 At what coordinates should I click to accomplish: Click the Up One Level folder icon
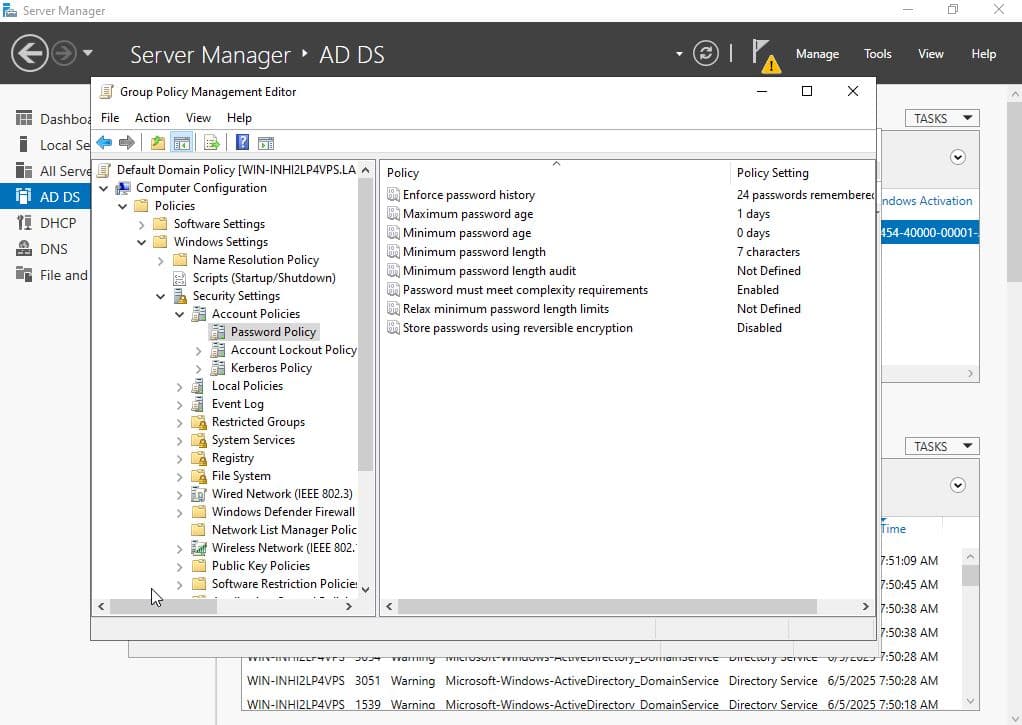[x=158, y=143]
